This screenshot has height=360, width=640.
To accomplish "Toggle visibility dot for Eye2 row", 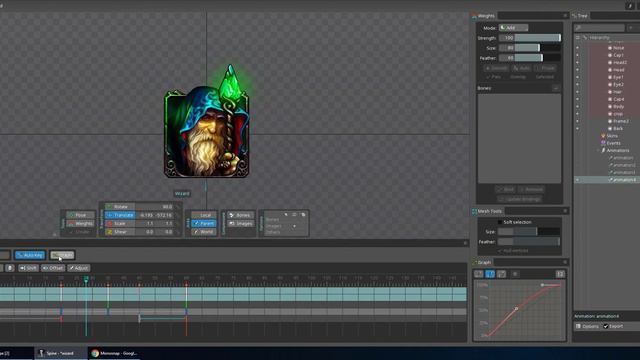I will [x=577, y=84].
